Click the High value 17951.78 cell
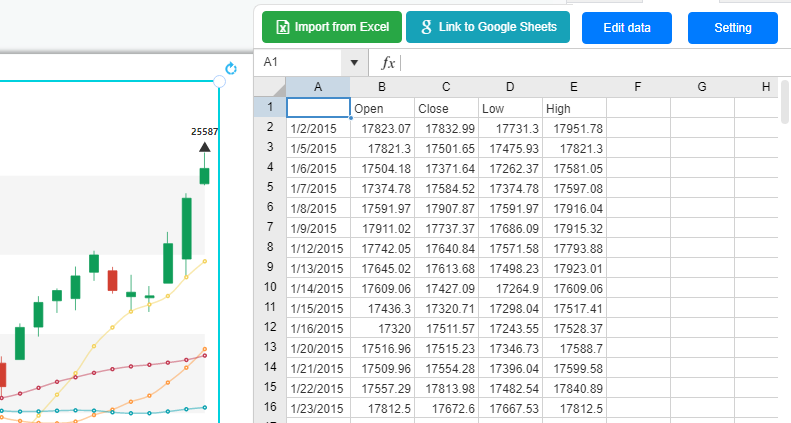This screenshot has width=791, height=423. (x=574, y=128)
